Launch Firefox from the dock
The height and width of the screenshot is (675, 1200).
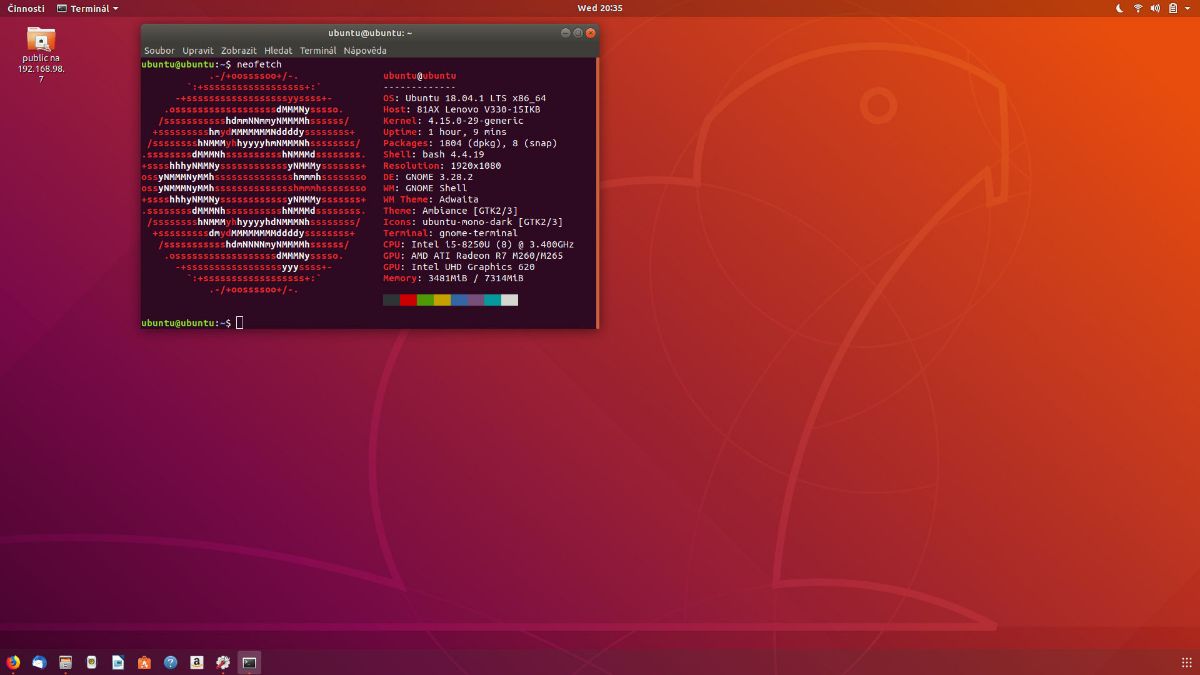pyautogui.click(x=13, y=662)
